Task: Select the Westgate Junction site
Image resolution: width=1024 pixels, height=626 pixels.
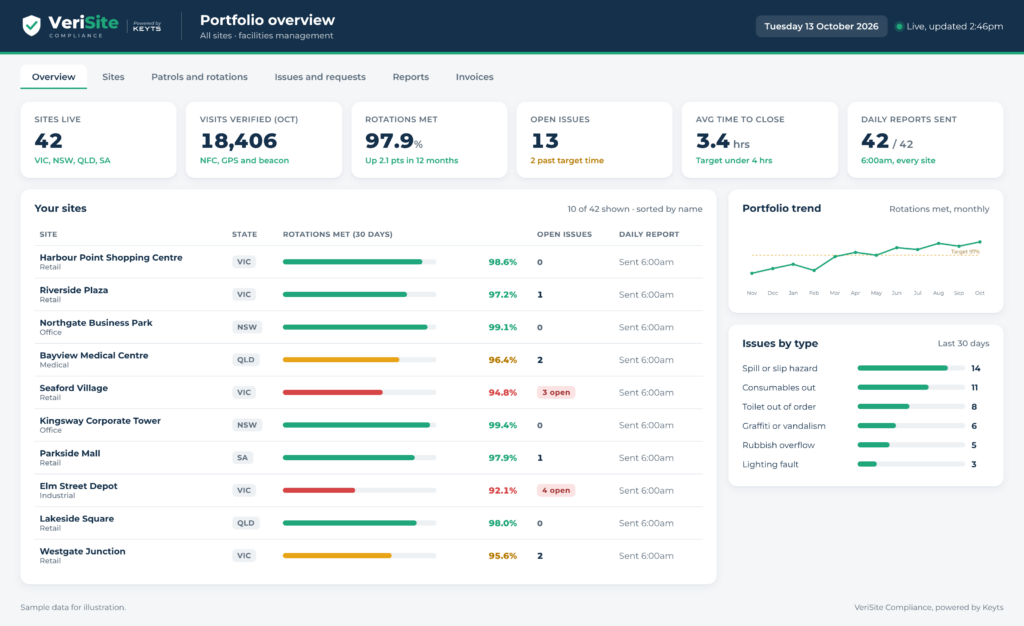Action: point(368,556)
